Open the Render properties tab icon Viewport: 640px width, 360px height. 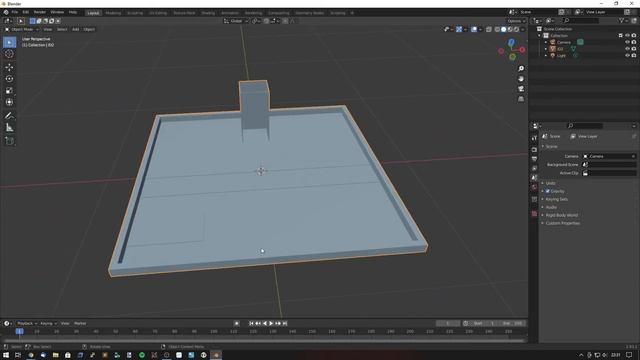534,150
